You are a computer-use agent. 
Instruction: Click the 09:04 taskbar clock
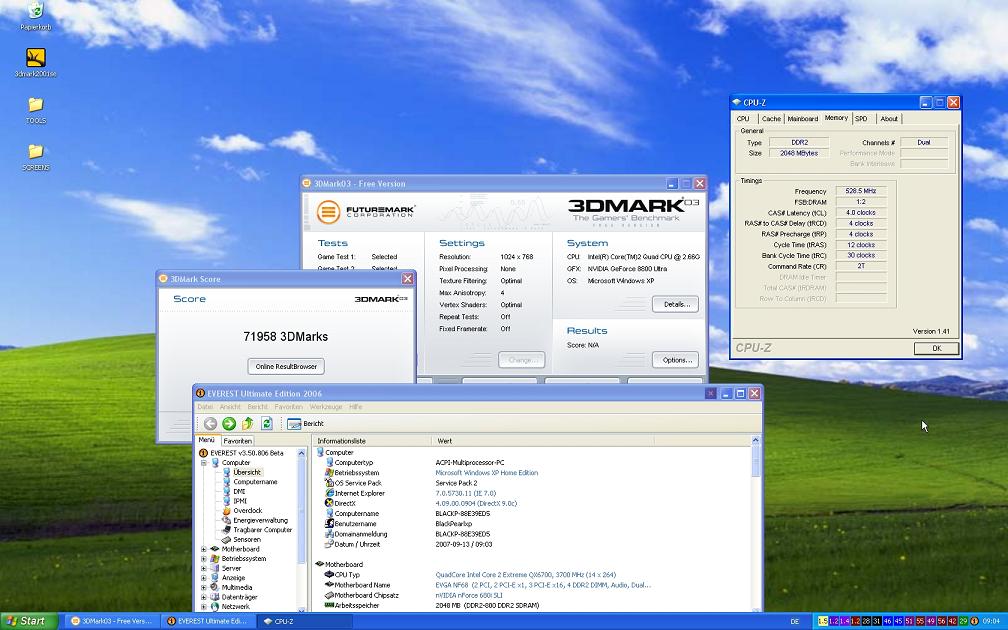[991, 622]
